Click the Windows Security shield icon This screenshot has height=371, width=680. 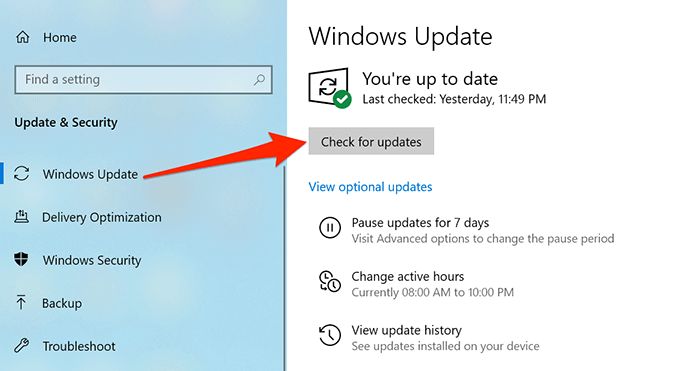(21, 260)
